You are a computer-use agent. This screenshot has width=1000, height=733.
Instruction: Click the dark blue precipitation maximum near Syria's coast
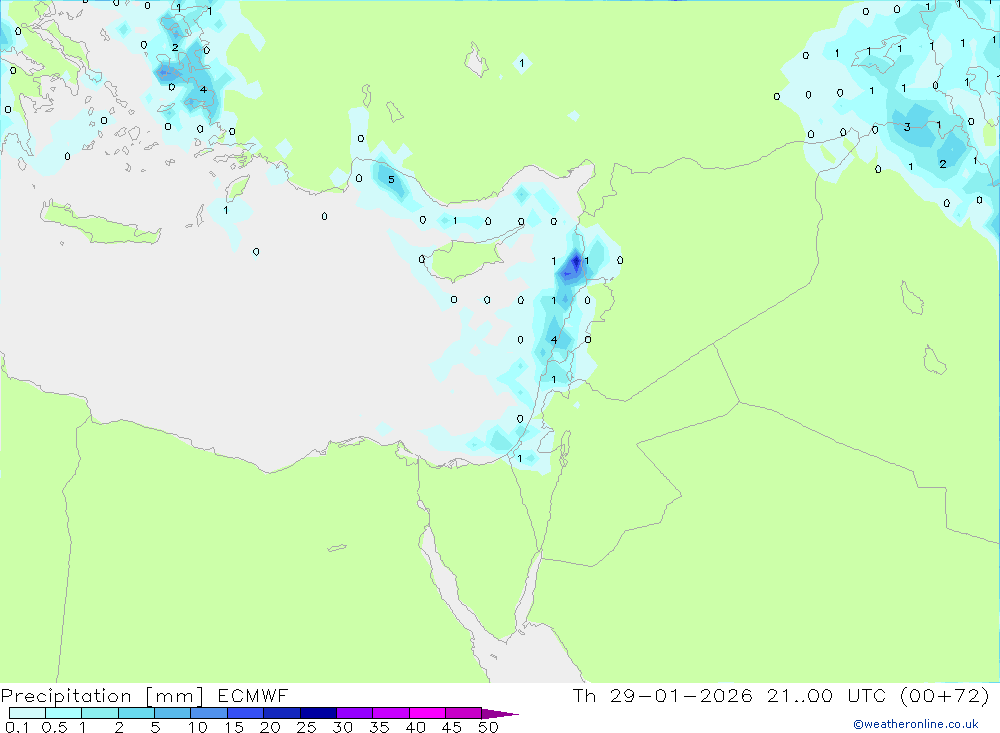coord(577,262)
